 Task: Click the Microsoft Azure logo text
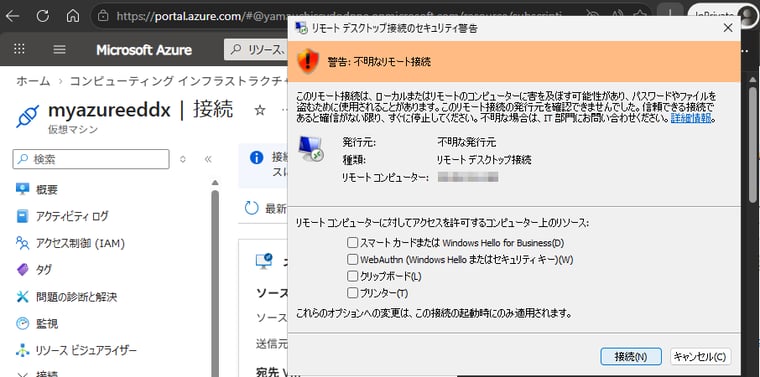coord(144,50)
